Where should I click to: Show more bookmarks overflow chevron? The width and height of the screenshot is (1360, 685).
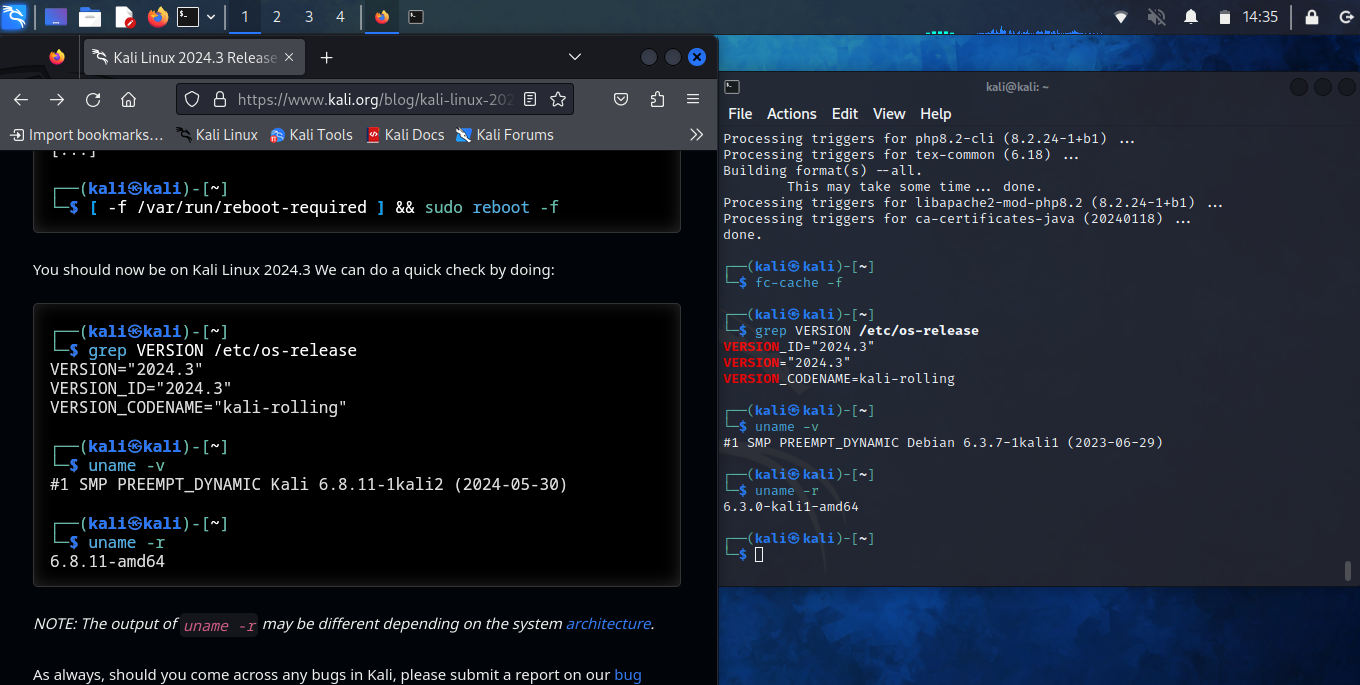click(x=697, y=134)
